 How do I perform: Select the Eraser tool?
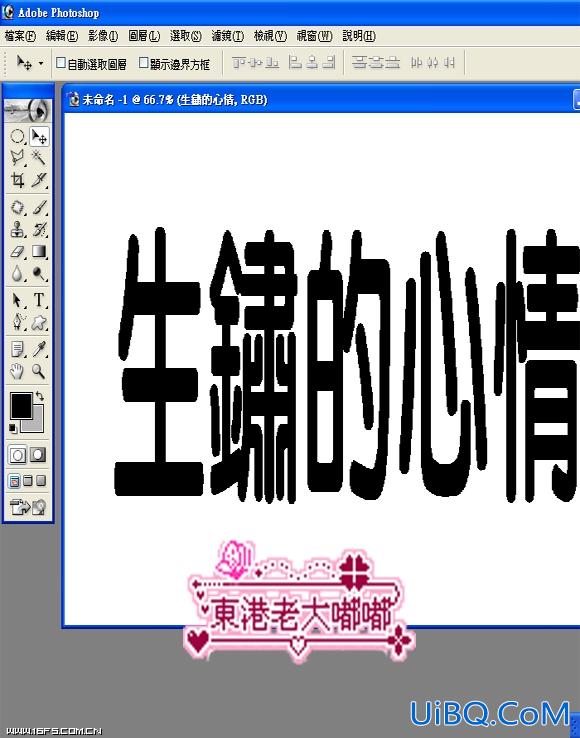coord(17,251)
